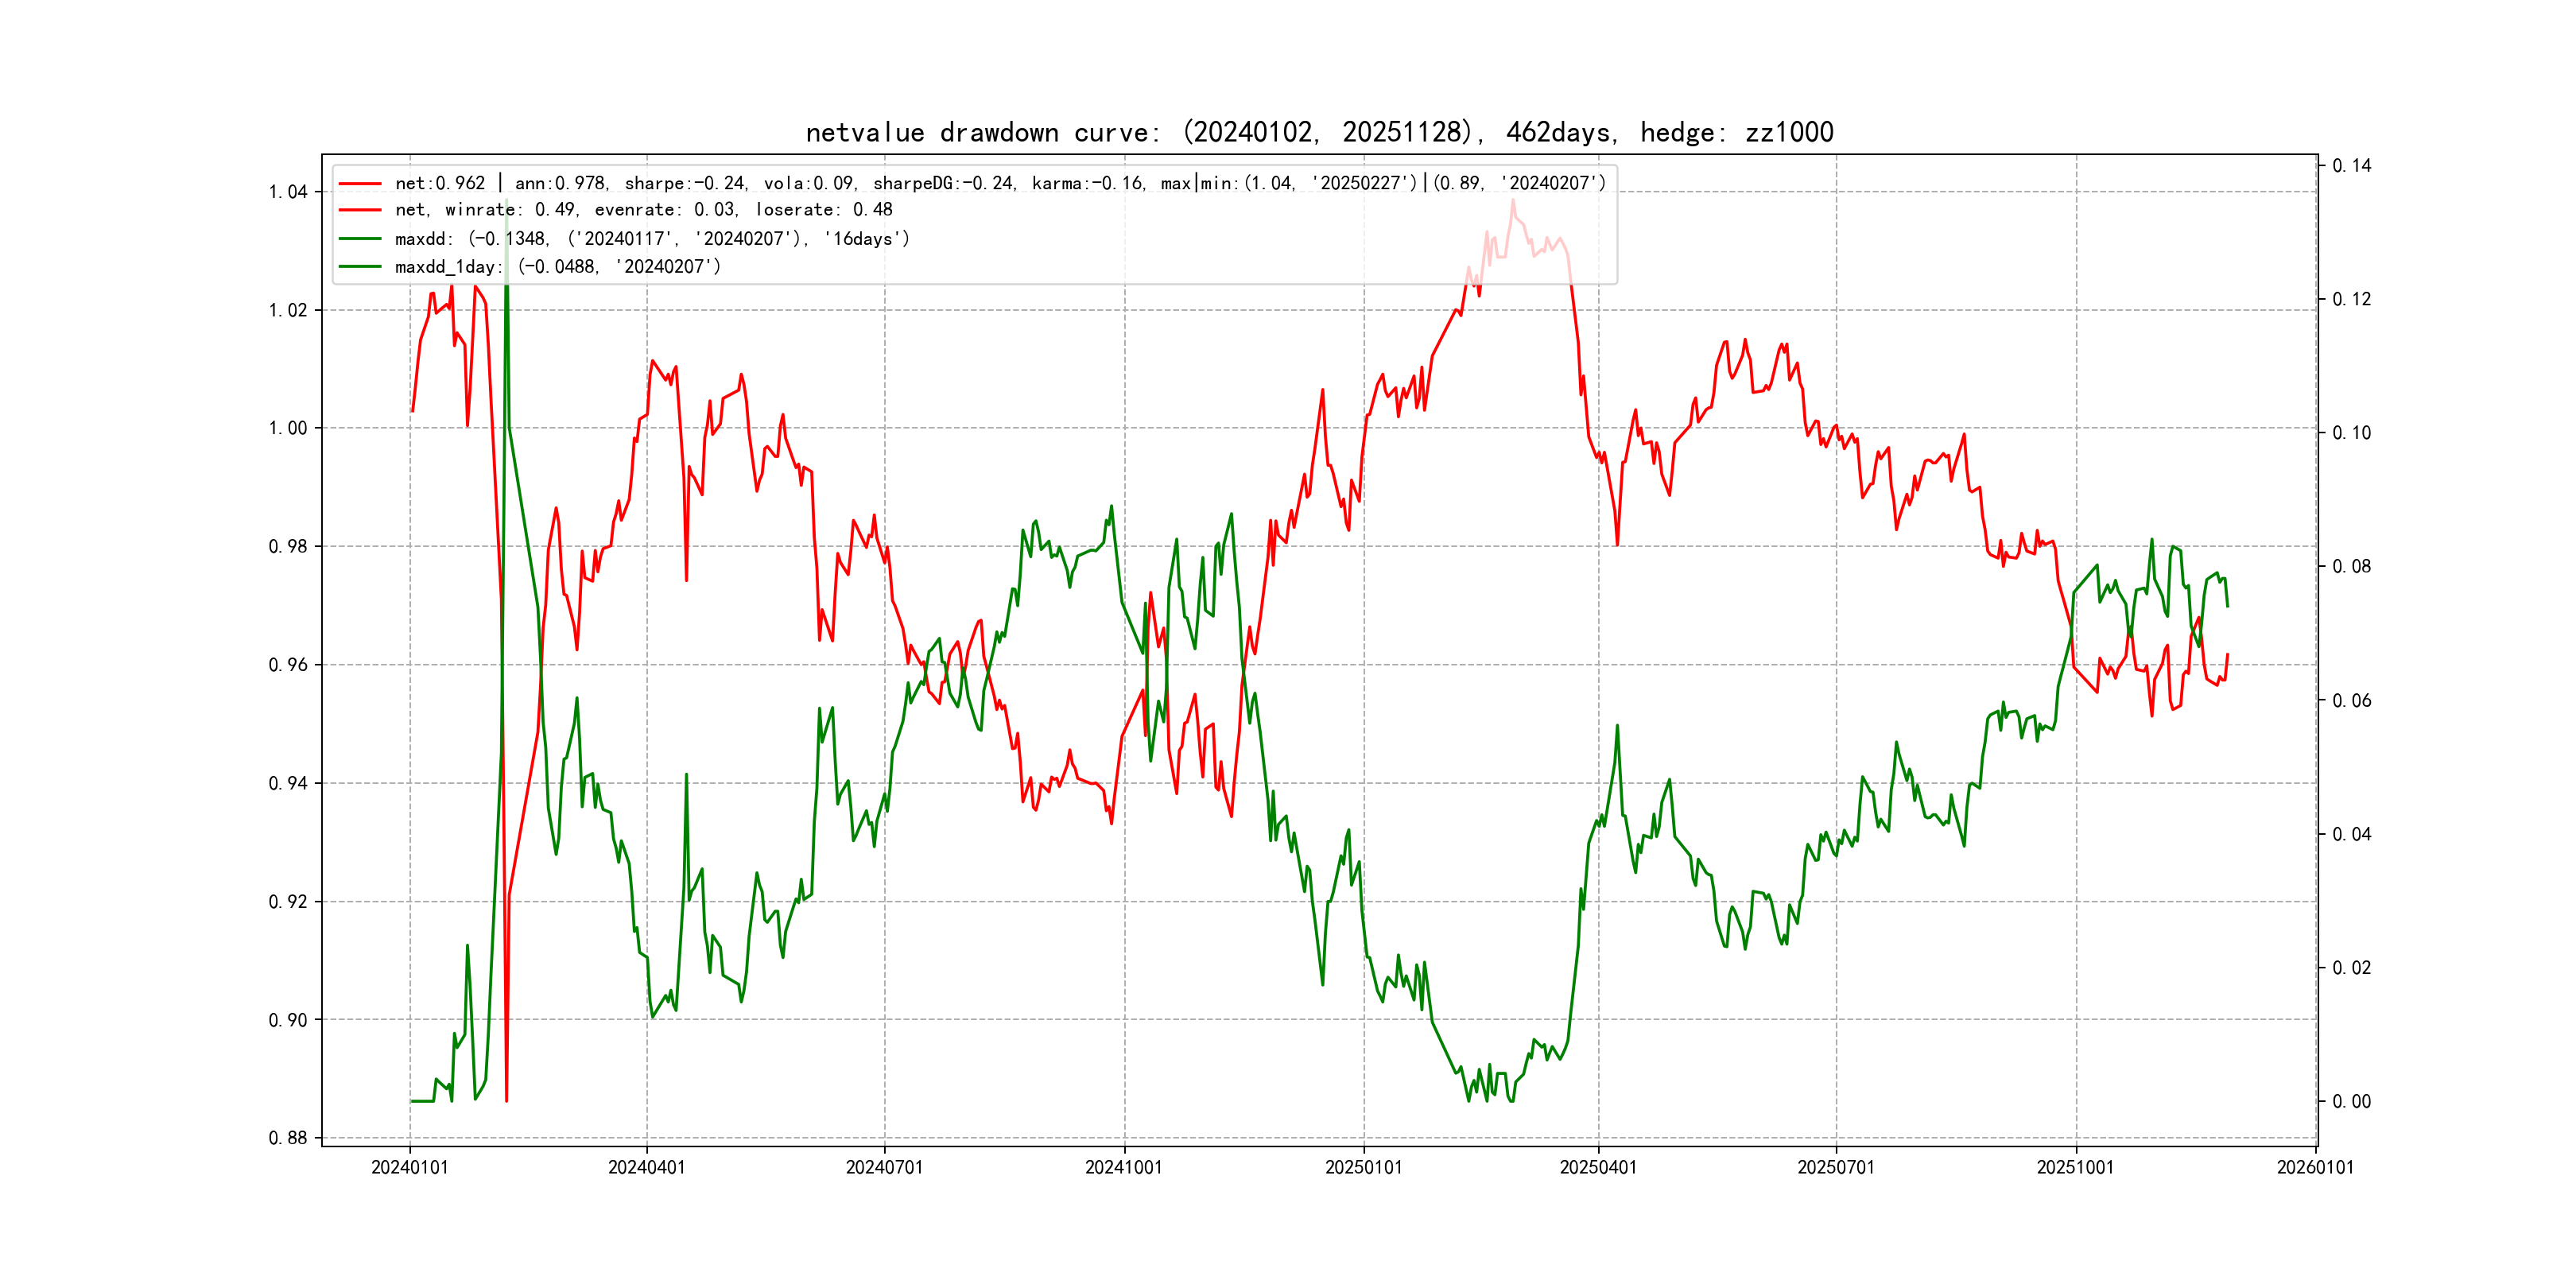Click the 20240701 x-axis tick label
Viewport: 2576px width, 1288px height.
click(884, 1167)
